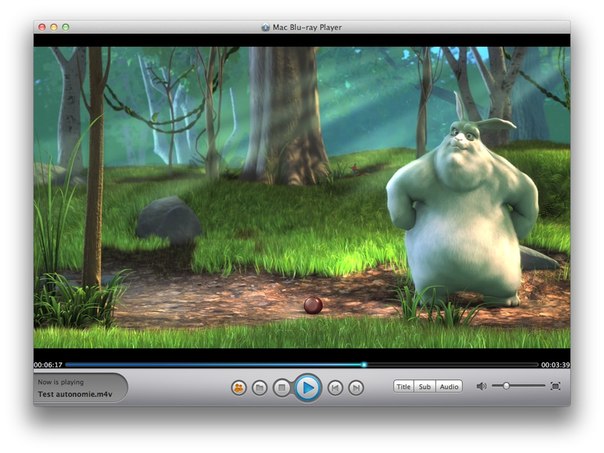604x453 pixels.
Task: Minimize the player window
Action: [x=54, y=27]
